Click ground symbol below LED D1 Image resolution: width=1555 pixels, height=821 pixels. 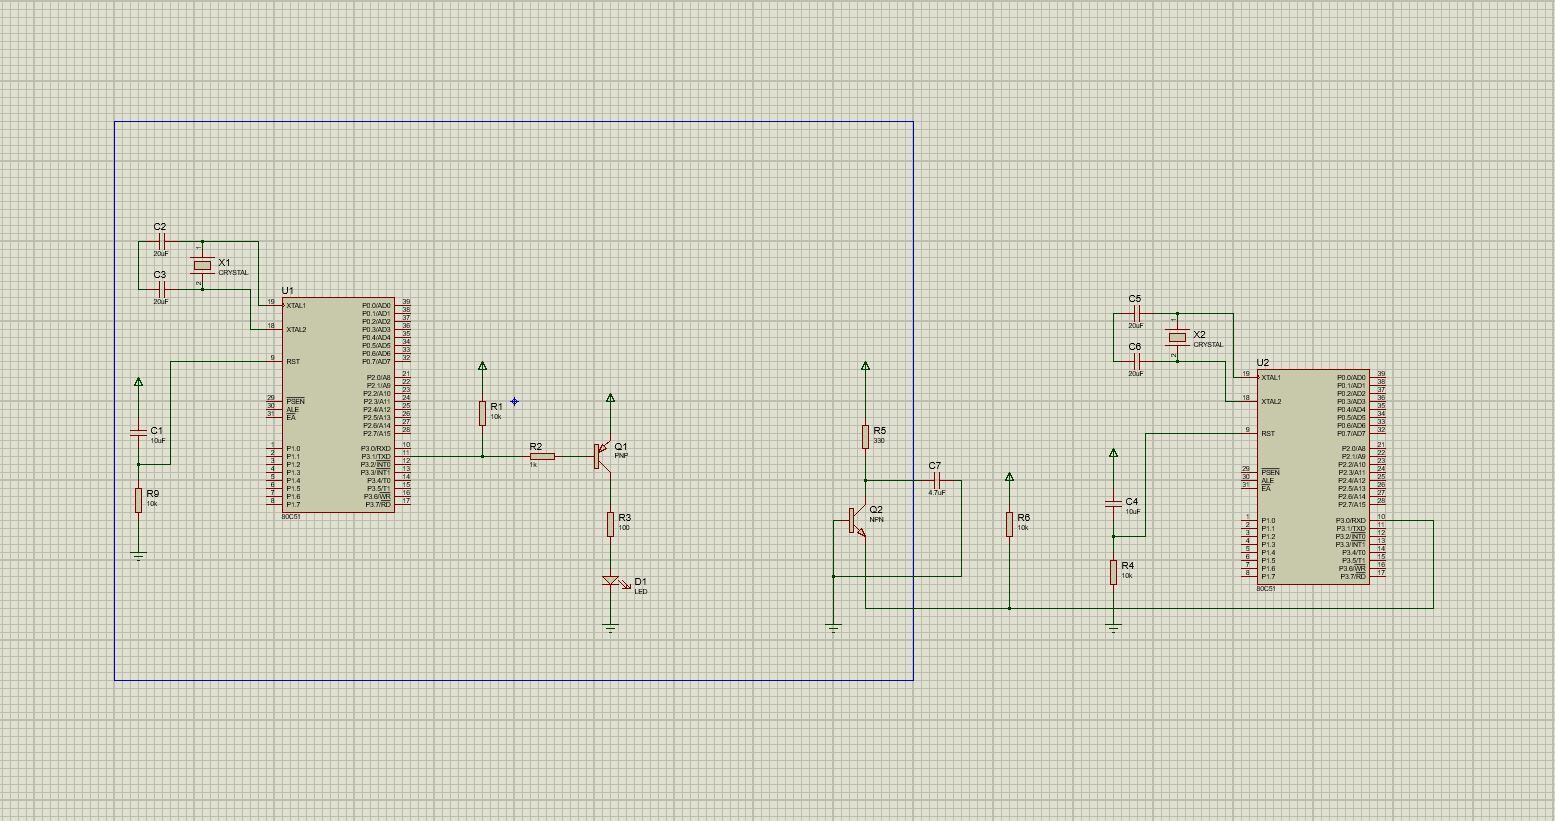[610, 628]
